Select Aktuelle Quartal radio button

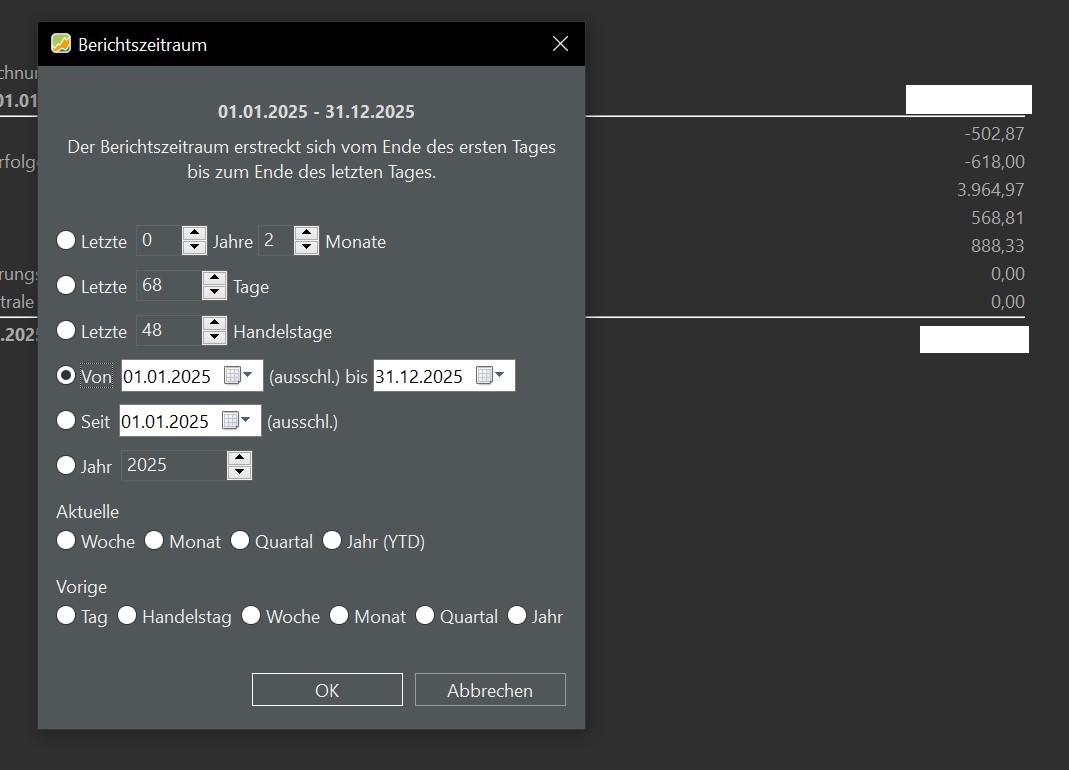(x=240, y=540)
